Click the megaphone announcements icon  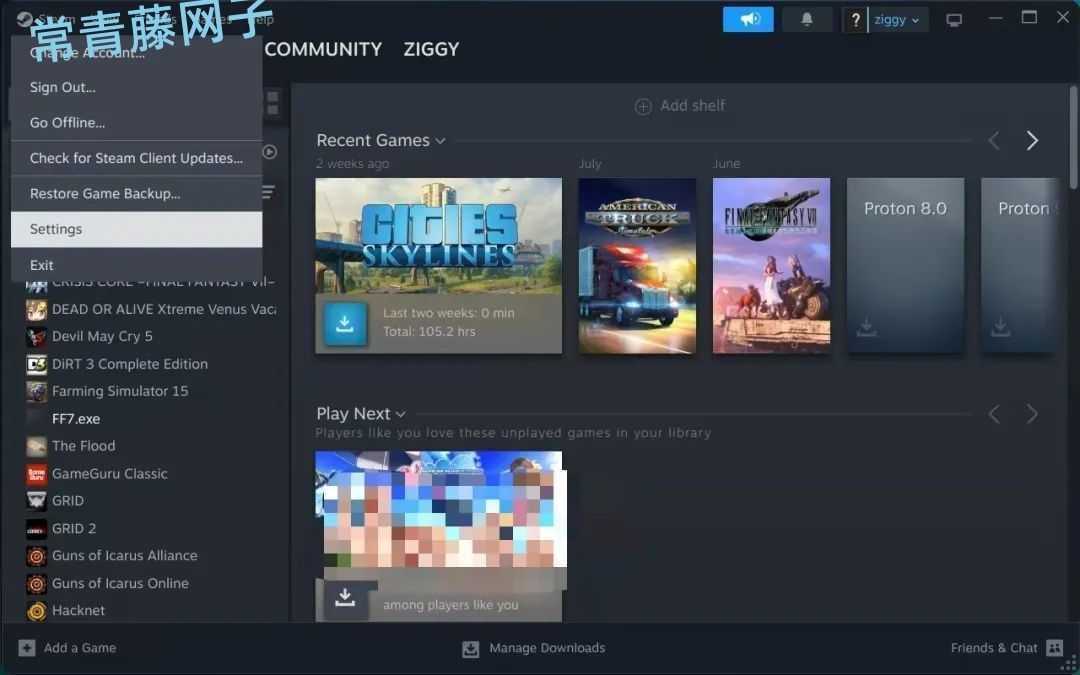748,19
